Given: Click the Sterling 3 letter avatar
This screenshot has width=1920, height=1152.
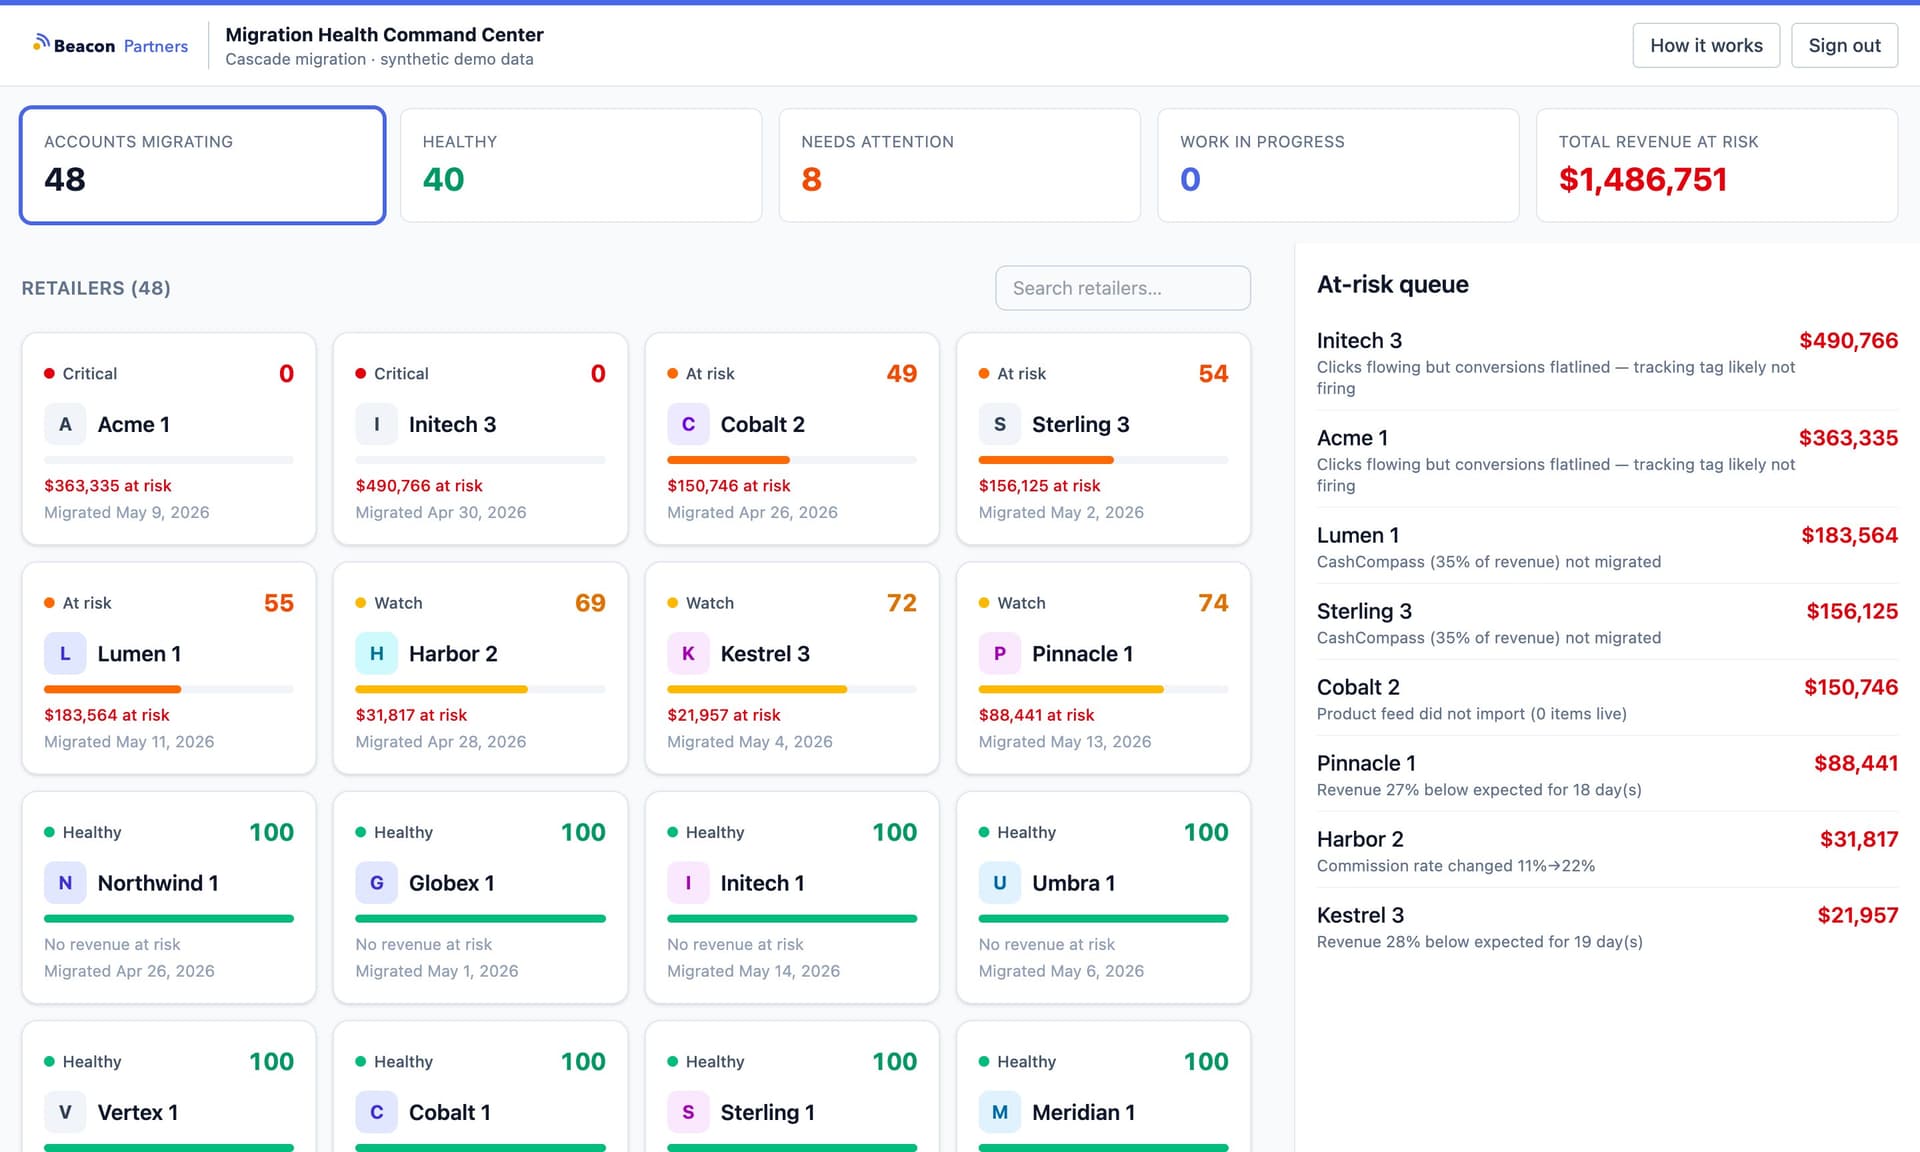Looking at the screenshot, I should pyautogui.click(x=999, y=424).
